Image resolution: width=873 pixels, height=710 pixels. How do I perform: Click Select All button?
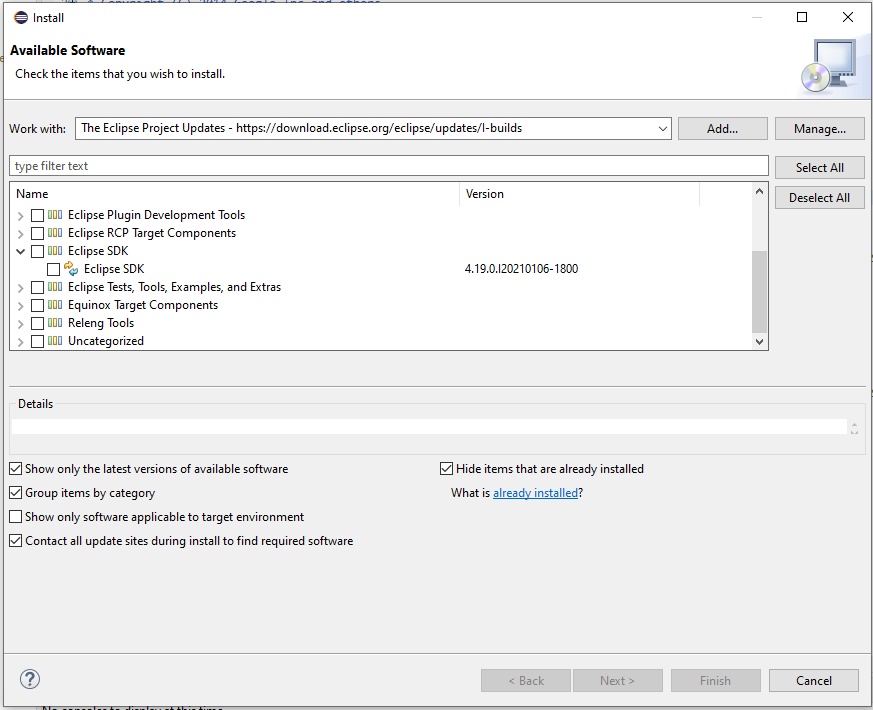[820, 168]
